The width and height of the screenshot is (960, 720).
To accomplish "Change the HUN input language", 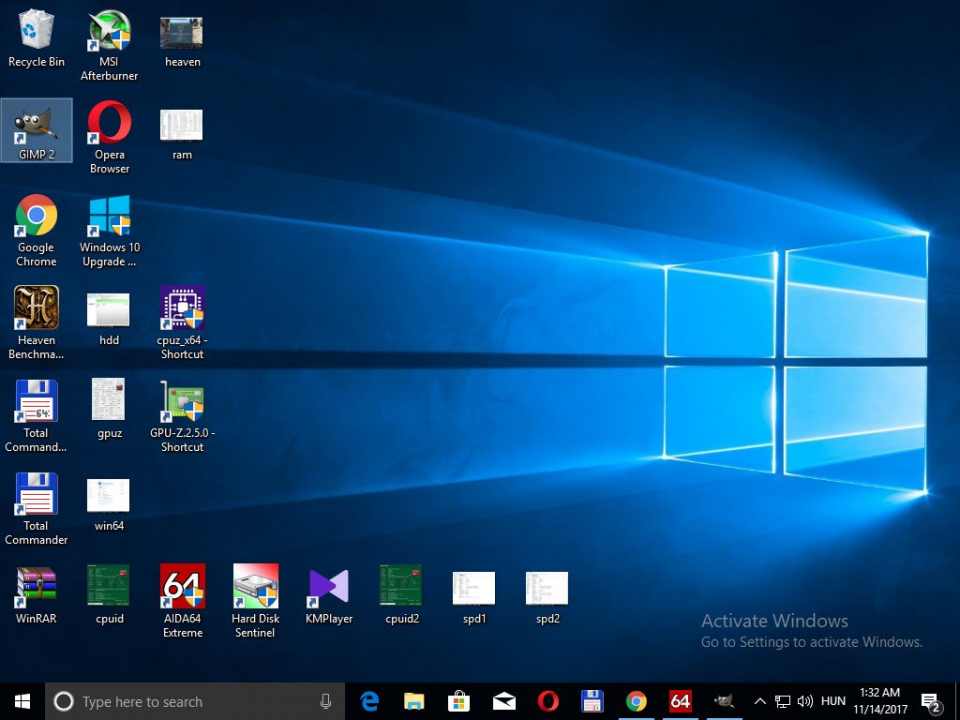I will click(x=833, y=701).
